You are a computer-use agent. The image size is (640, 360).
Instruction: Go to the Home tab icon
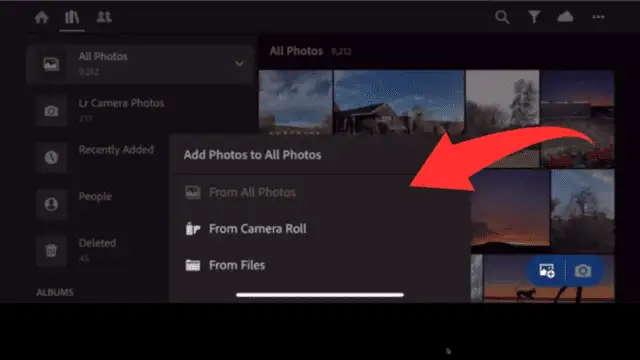42,17
